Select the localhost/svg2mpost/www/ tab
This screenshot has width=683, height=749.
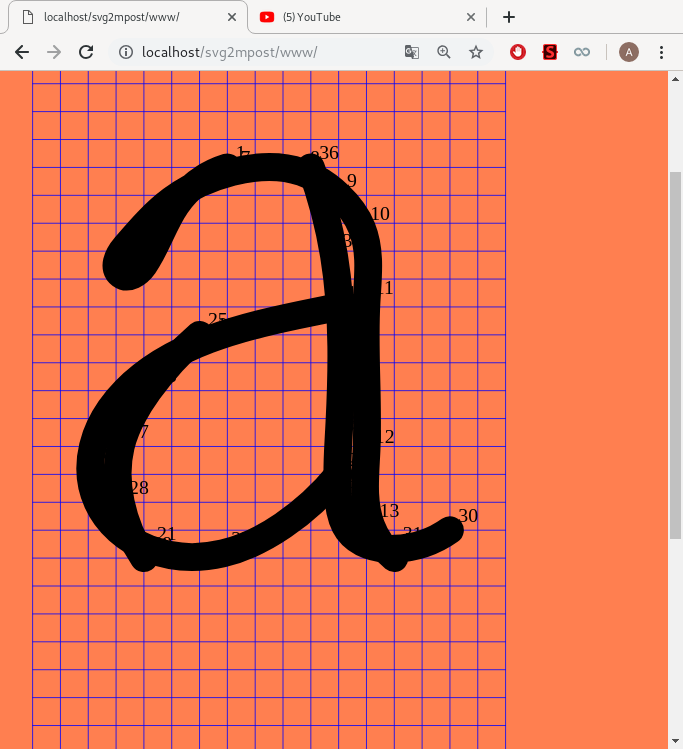click(x=120, y=17)
